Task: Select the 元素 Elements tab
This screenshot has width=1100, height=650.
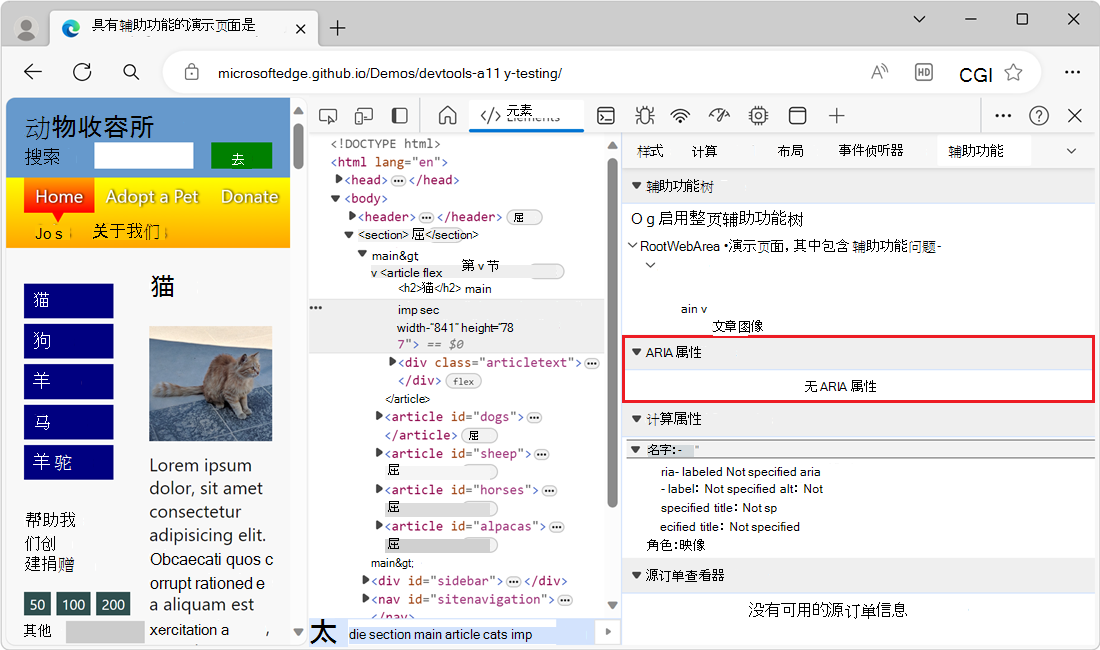Action: point(525,115)
